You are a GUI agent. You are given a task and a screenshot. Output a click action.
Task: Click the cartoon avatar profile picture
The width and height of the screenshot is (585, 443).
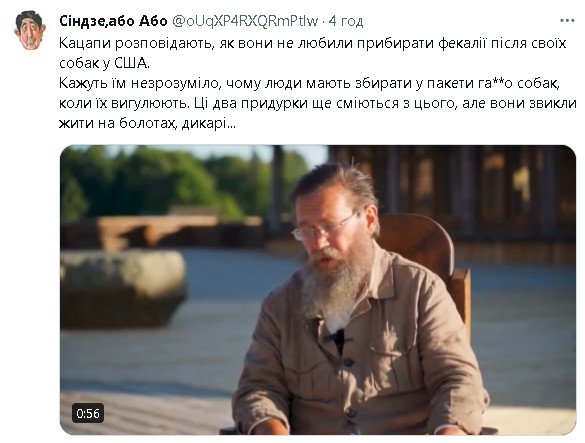(x=30, y=30)
